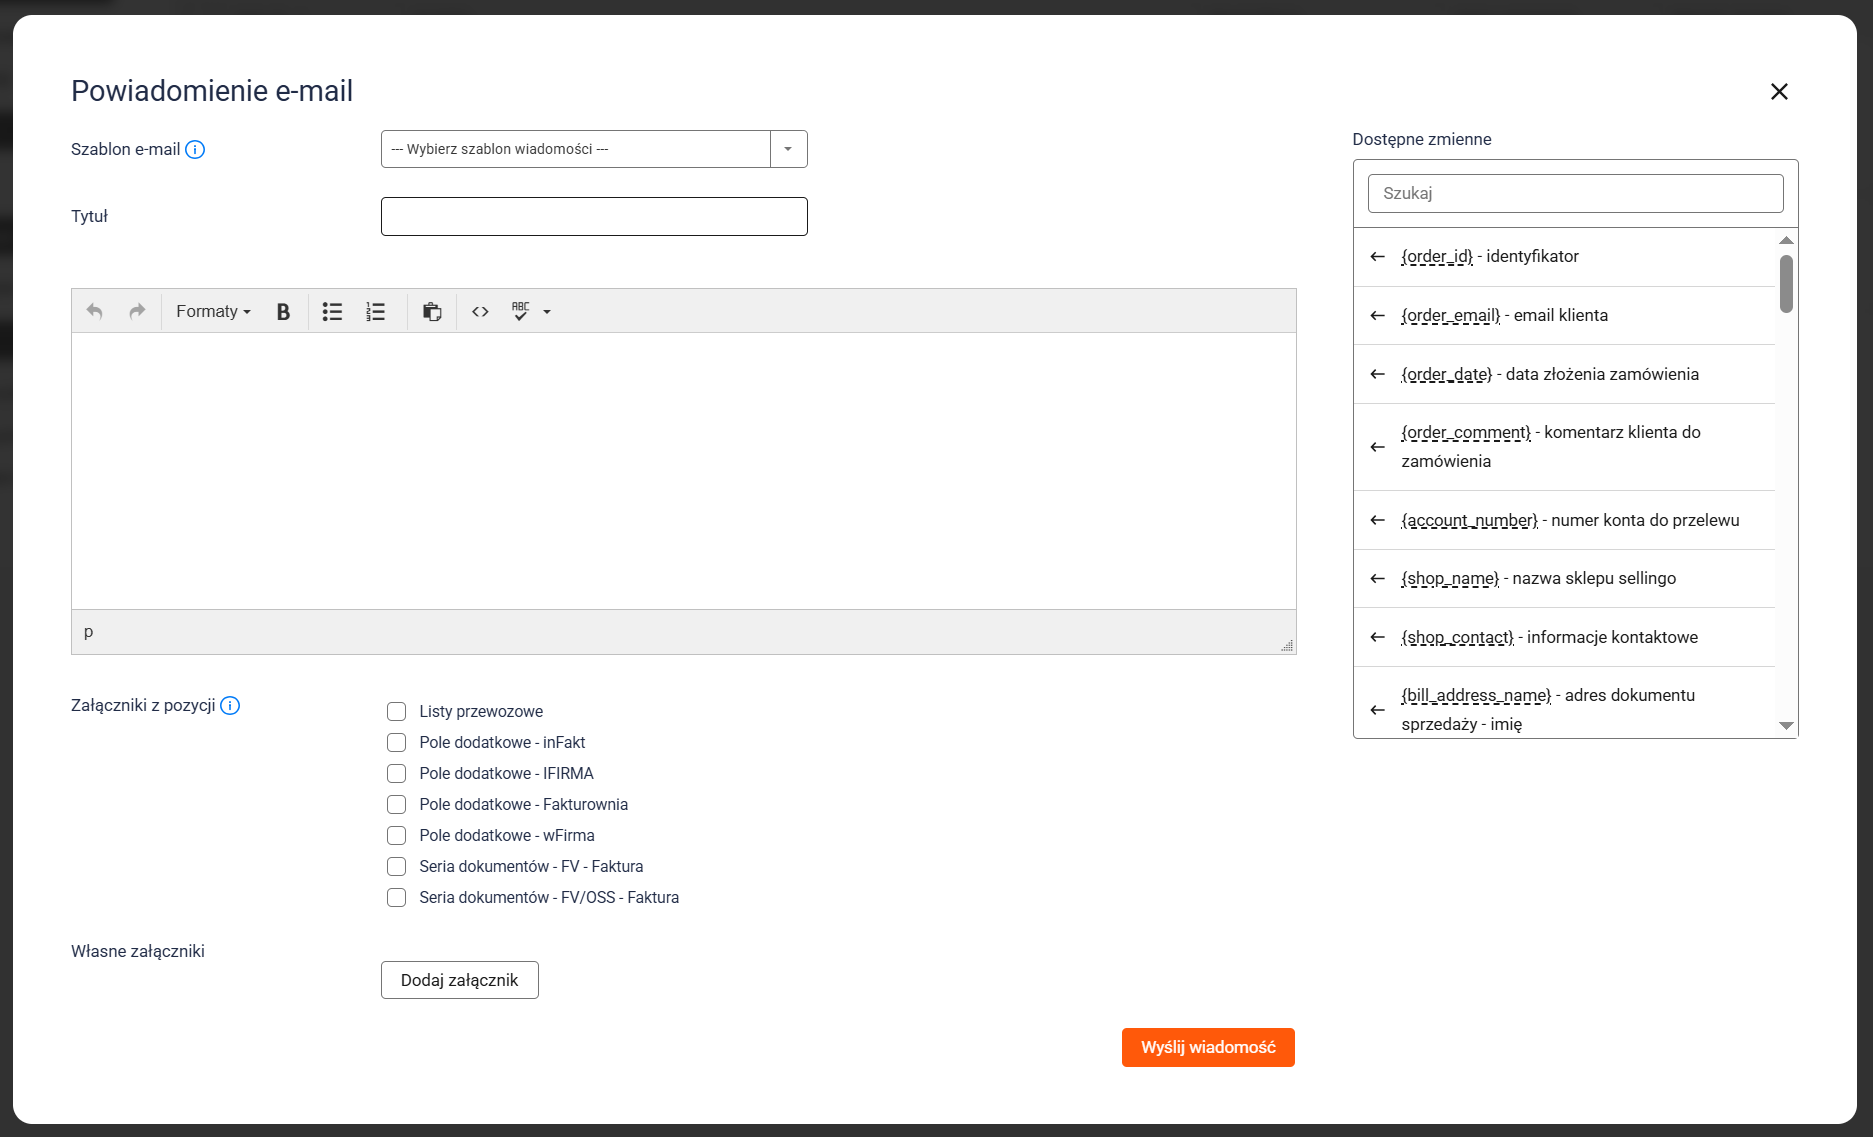Click the undo icon in editor toolbar
1873x1137 pixels.
coord(95,311)
